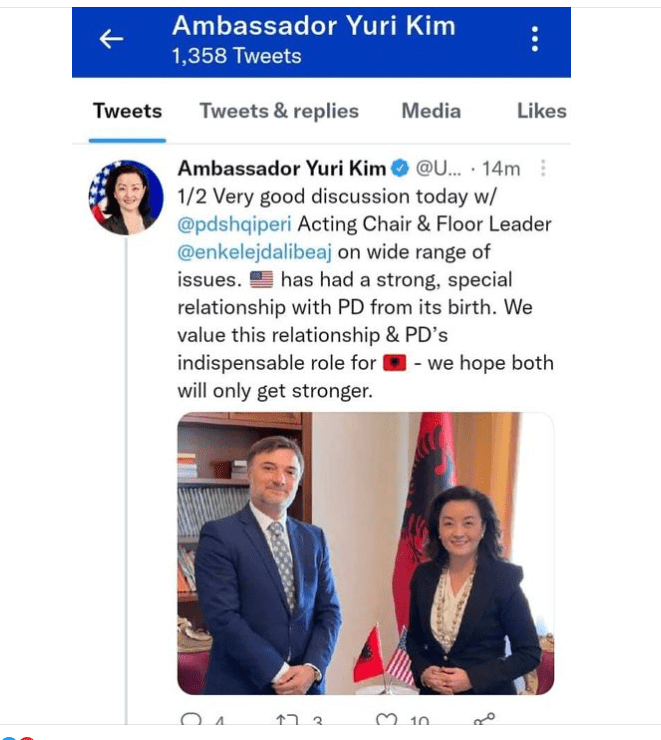Like the tweet with the heart icon
661x740 pixels.
click(386, 720)
